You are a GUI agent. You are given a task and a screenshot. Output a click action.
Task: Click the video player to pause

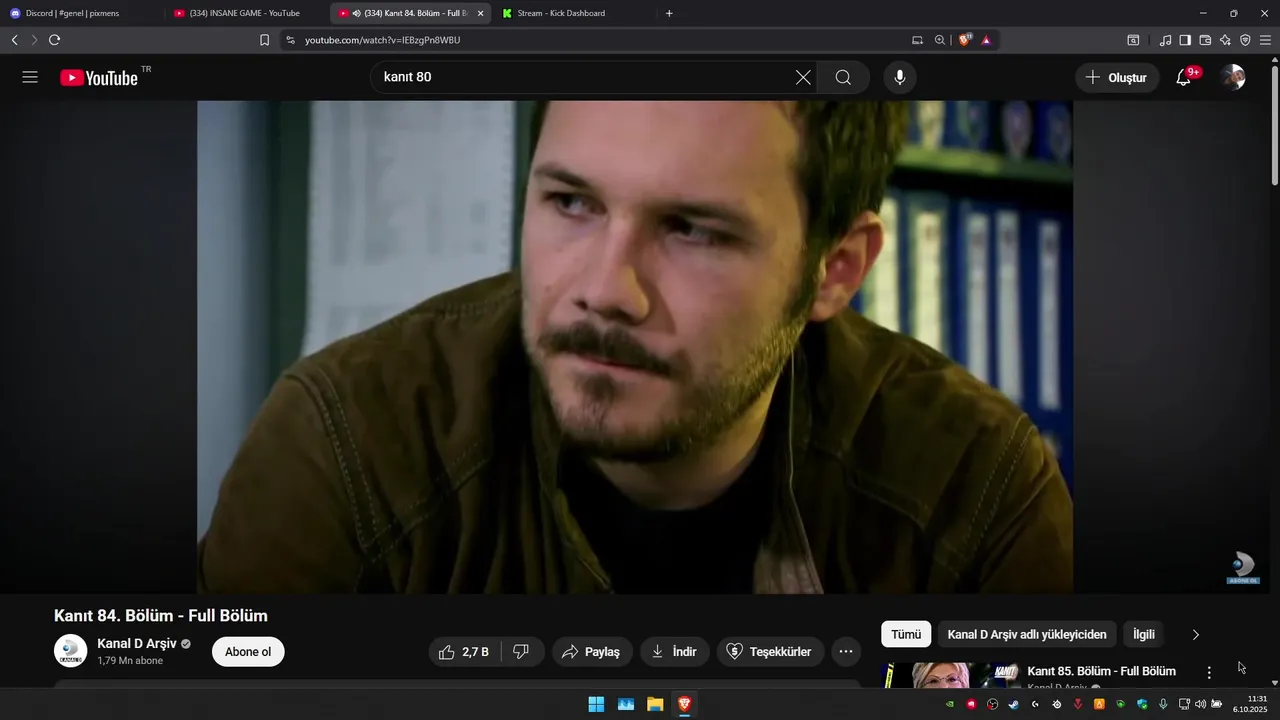635,347
